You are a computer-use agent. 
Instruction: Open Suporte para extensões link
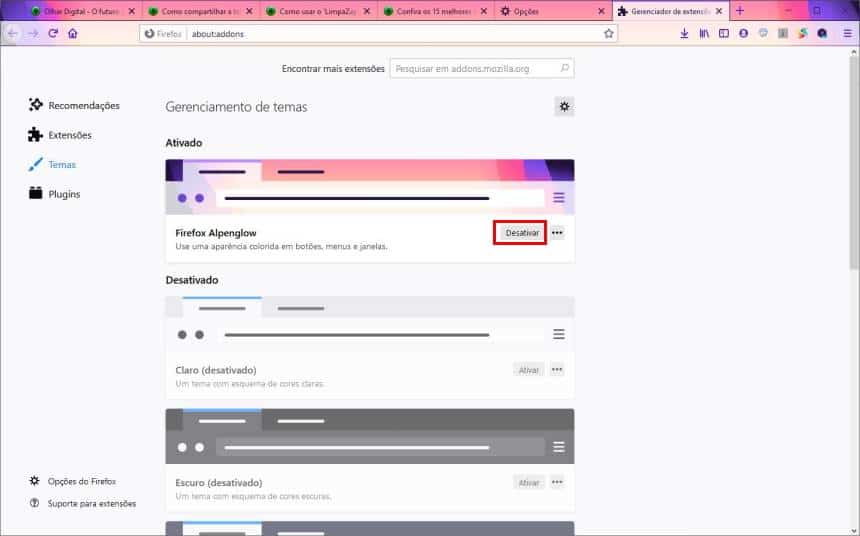click(x=82, y=503)
